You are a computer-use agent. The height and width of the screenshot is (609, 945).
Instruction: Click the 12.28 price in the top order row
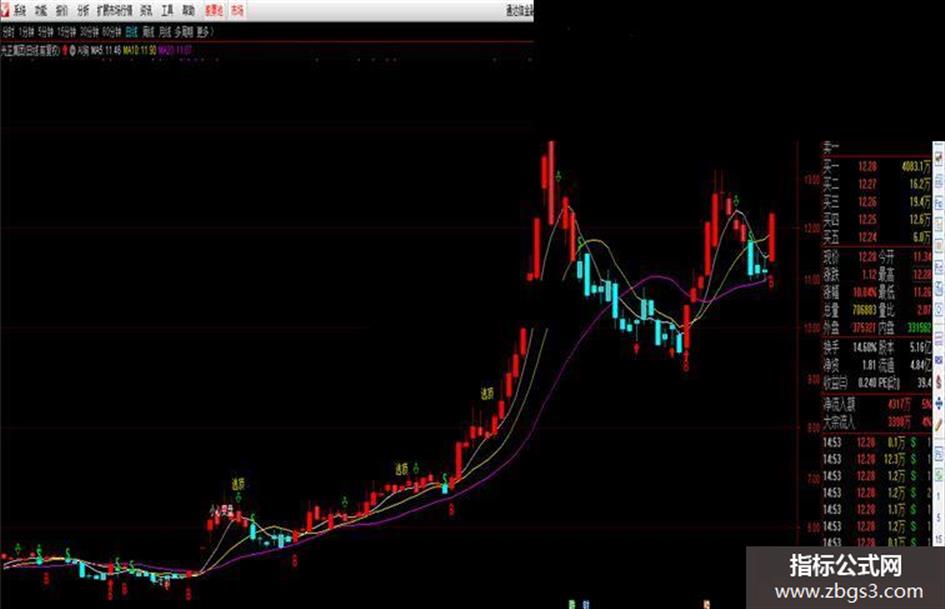pos(867,166)
